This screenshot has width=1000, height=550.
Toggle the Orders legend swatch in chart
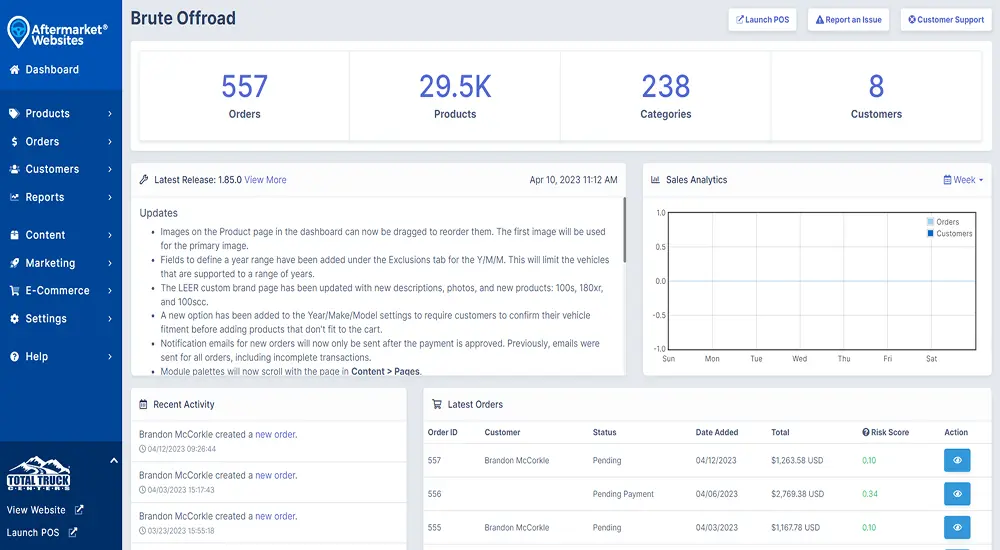[930, 222]
